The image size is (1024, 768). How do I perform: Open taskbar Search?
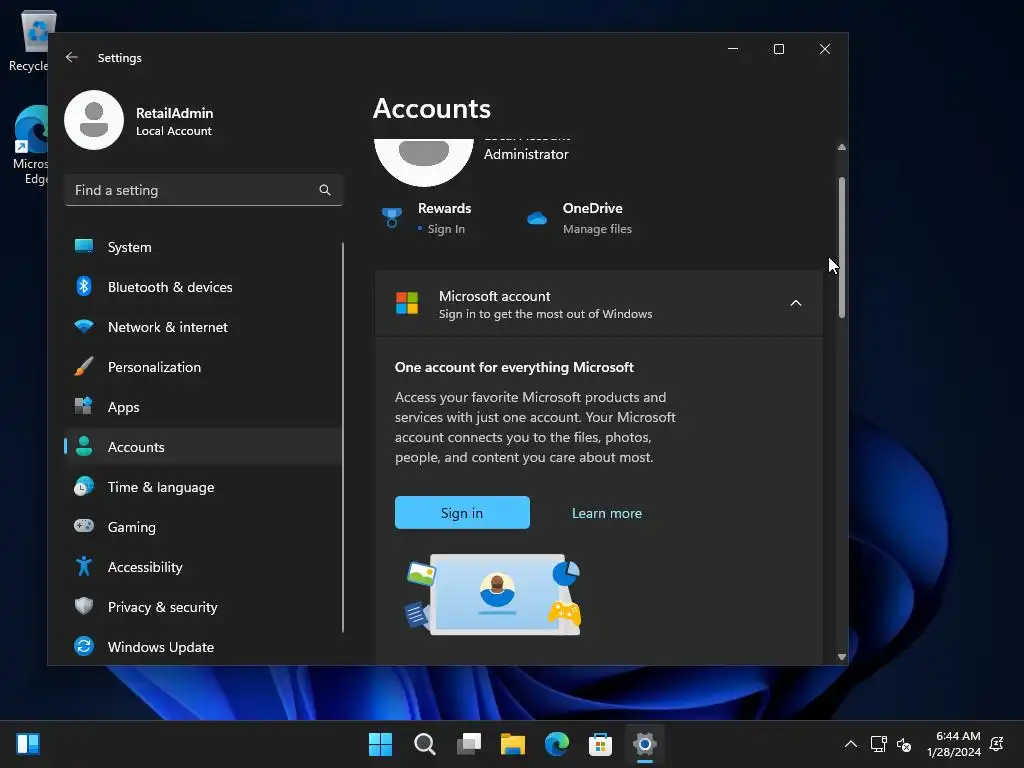point(424,744)
